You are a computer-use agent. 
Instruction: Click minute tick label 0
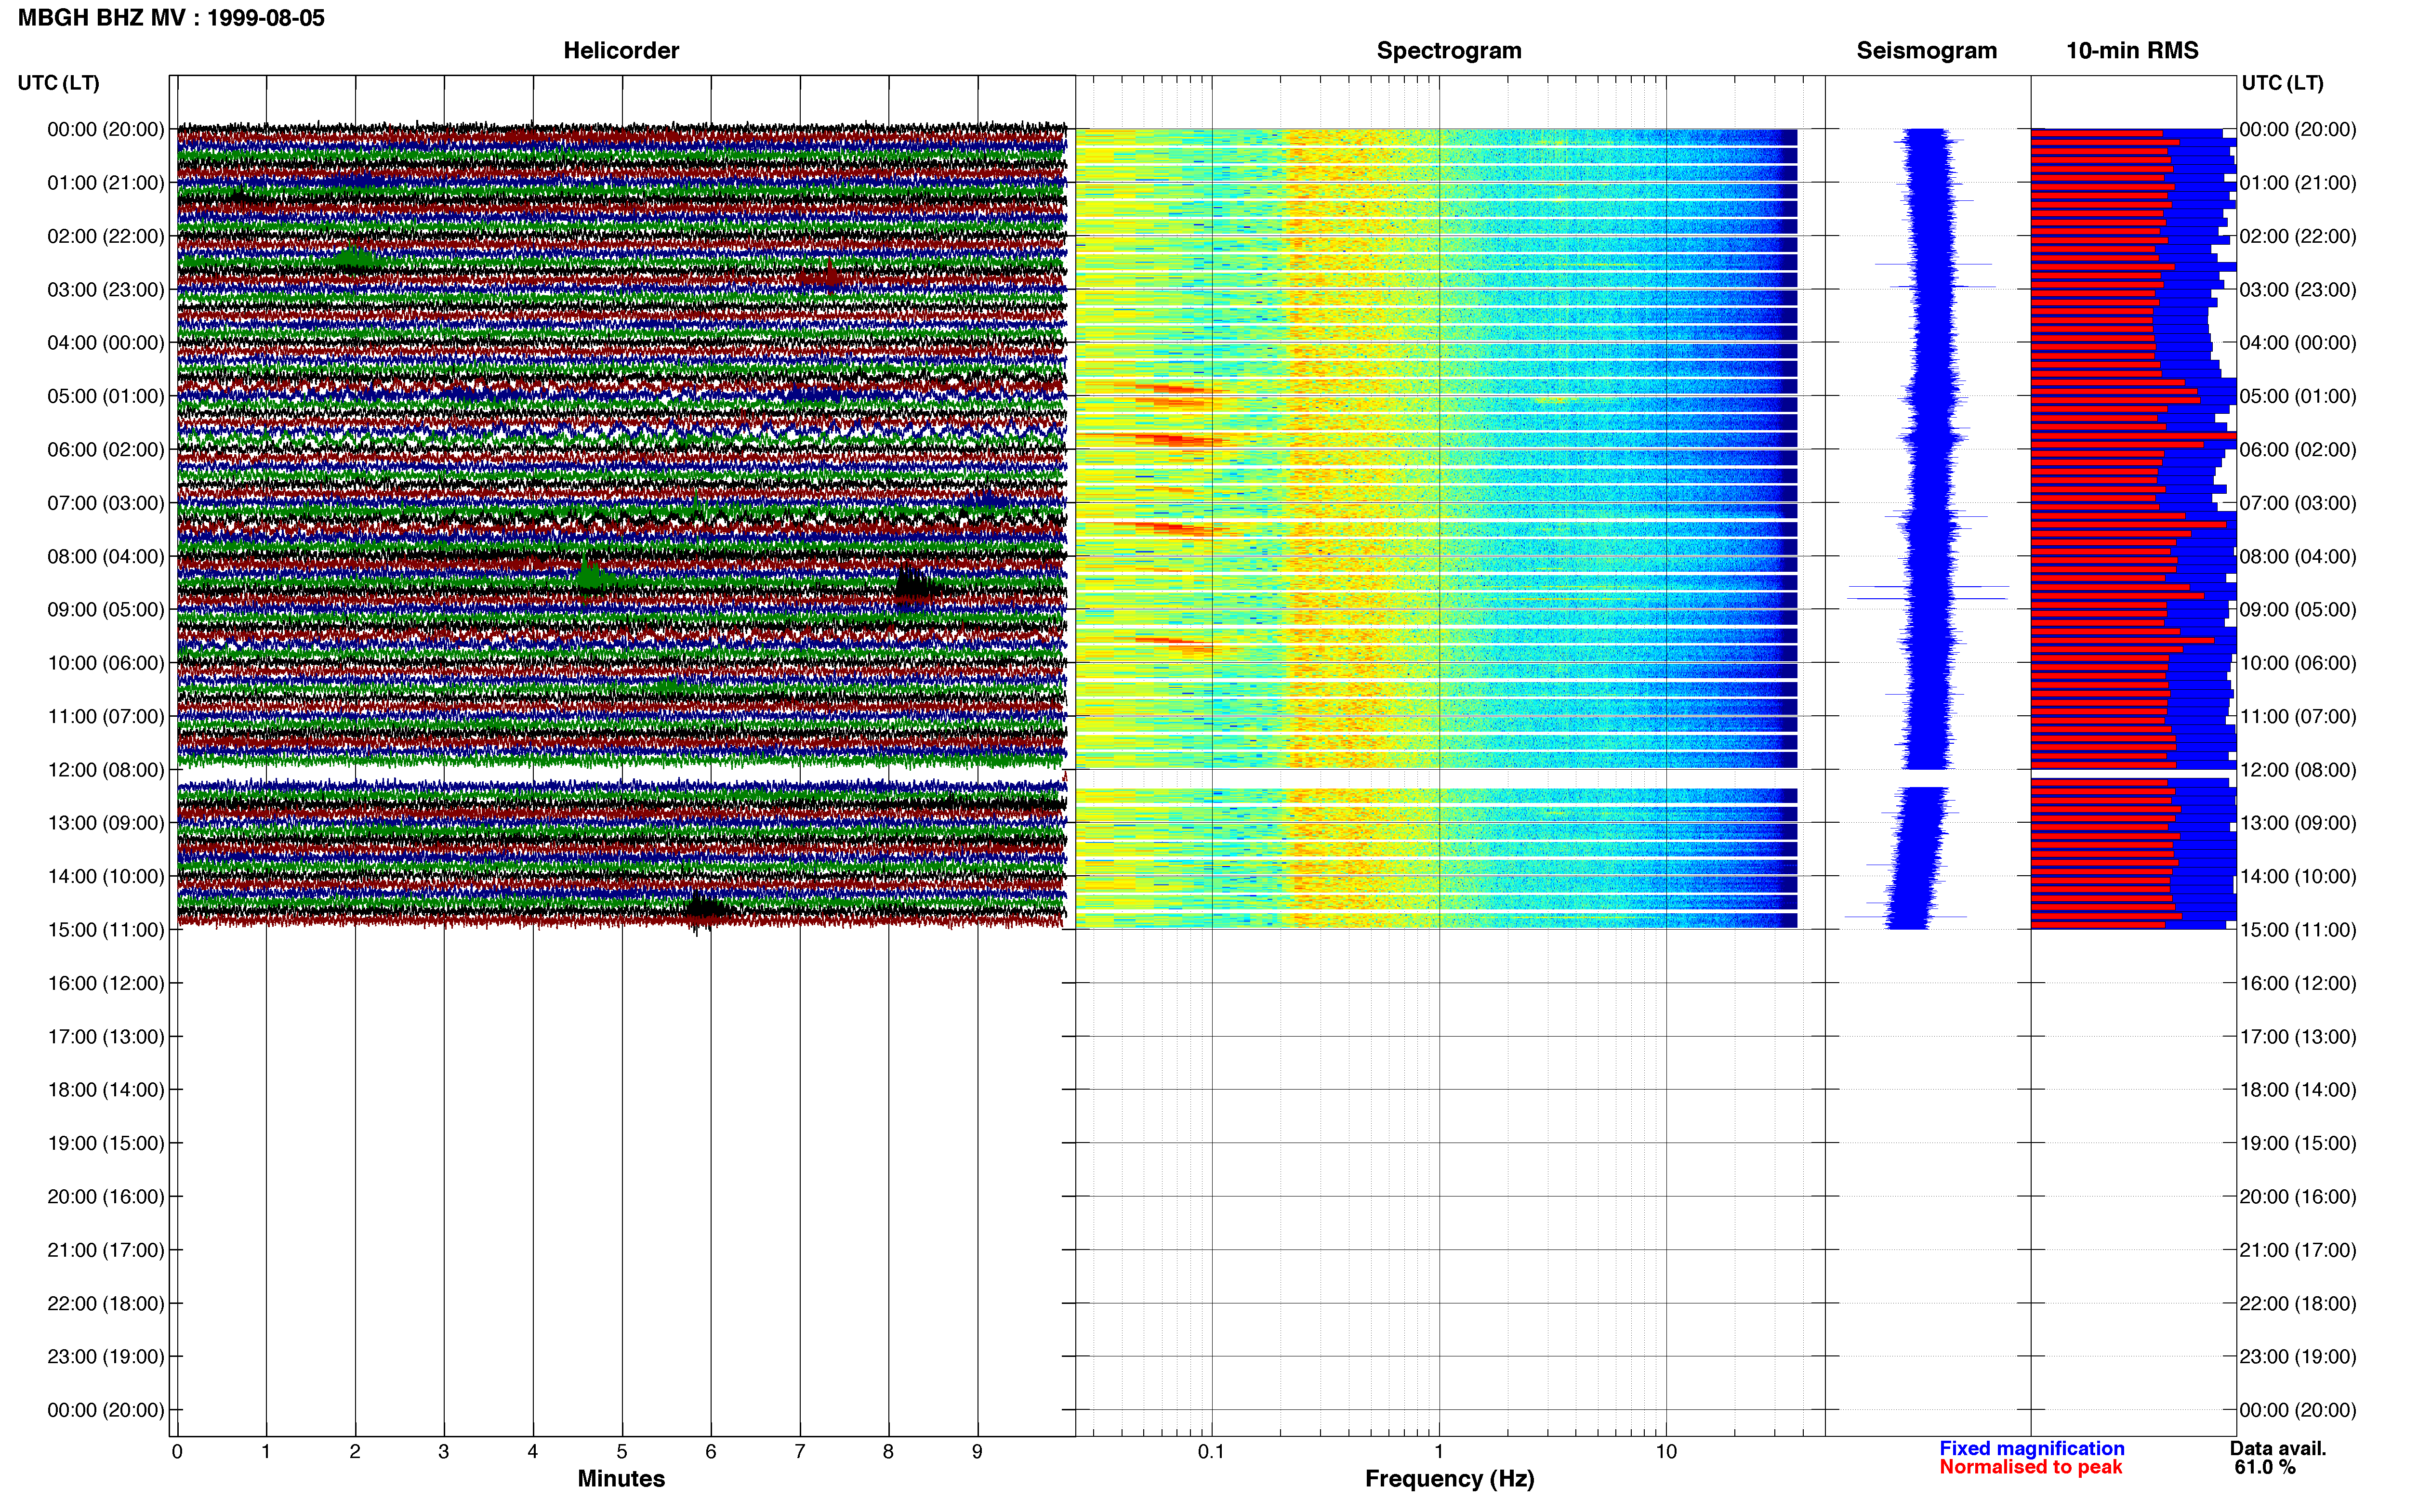[177, 1452]
